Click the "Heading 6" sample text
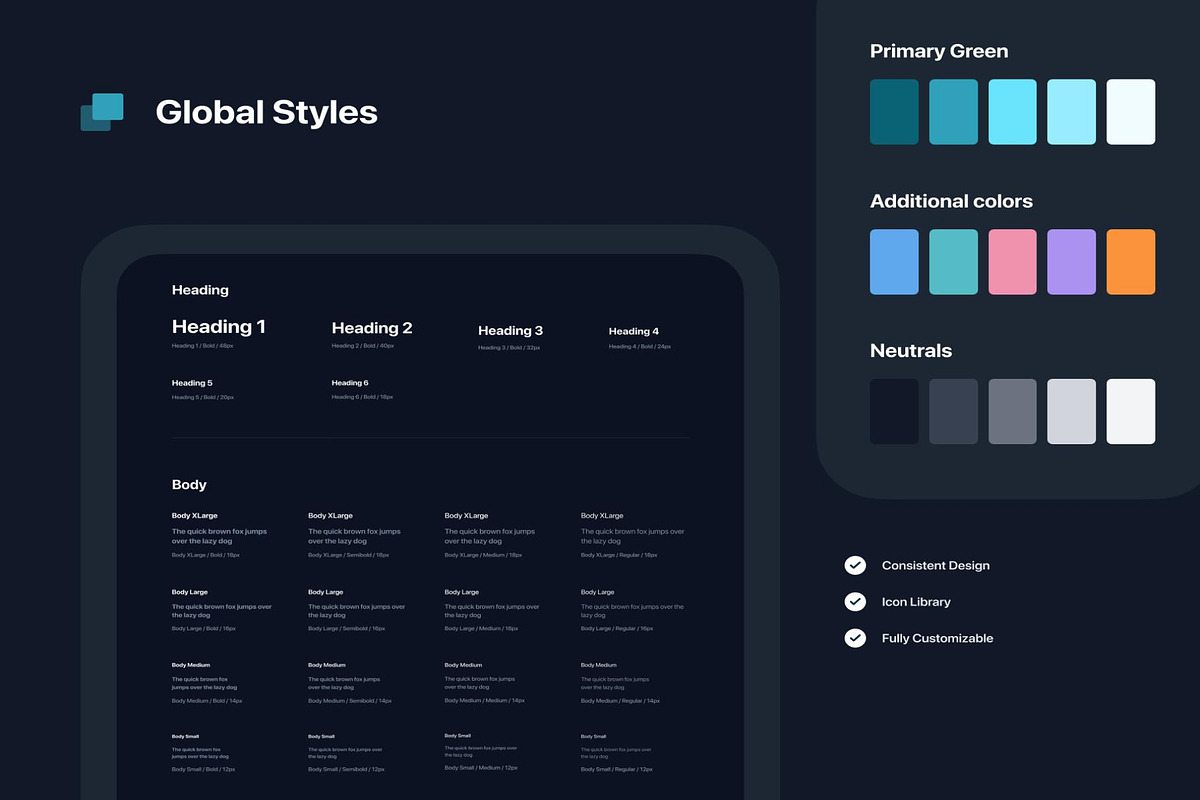The width and height of the screenshot is (1200, 800). point(350,383)
